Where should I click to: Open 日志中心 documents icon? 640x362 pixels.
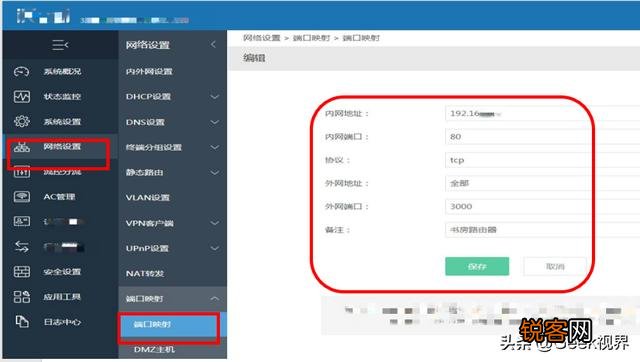[22, 322]
